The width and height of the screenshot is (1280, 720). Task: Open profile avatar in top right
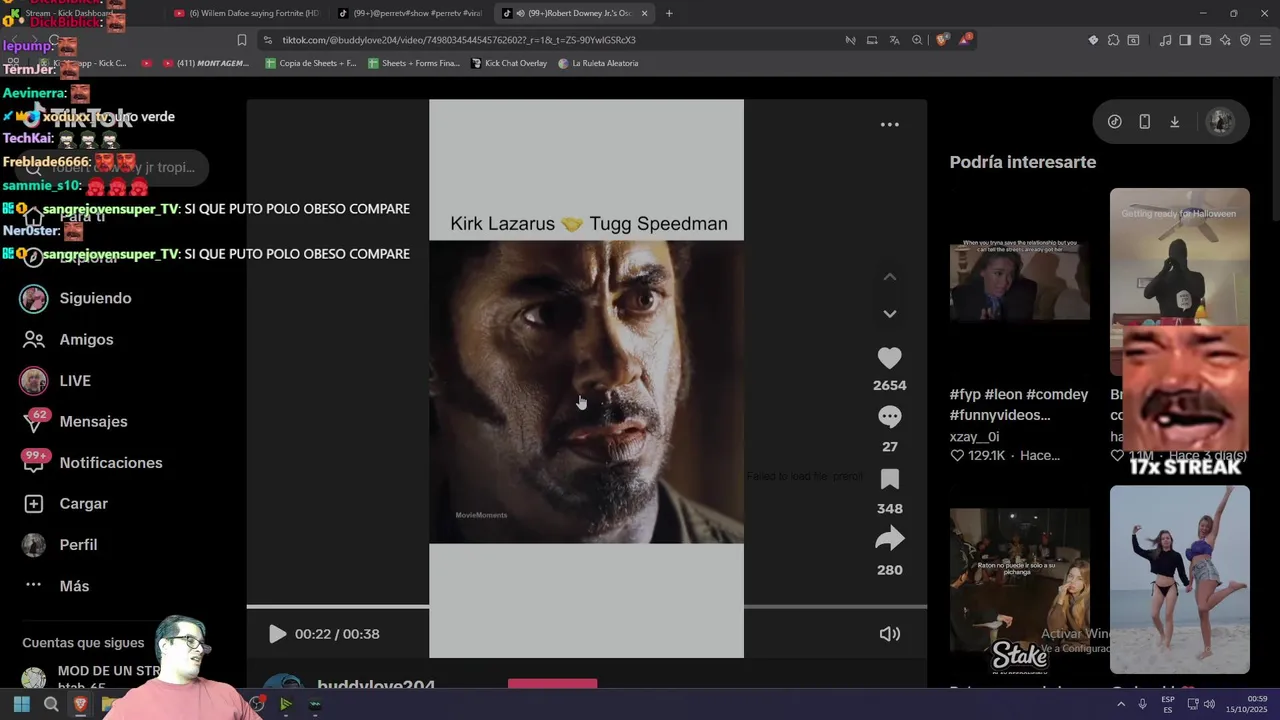click(x=1220, y=122)
